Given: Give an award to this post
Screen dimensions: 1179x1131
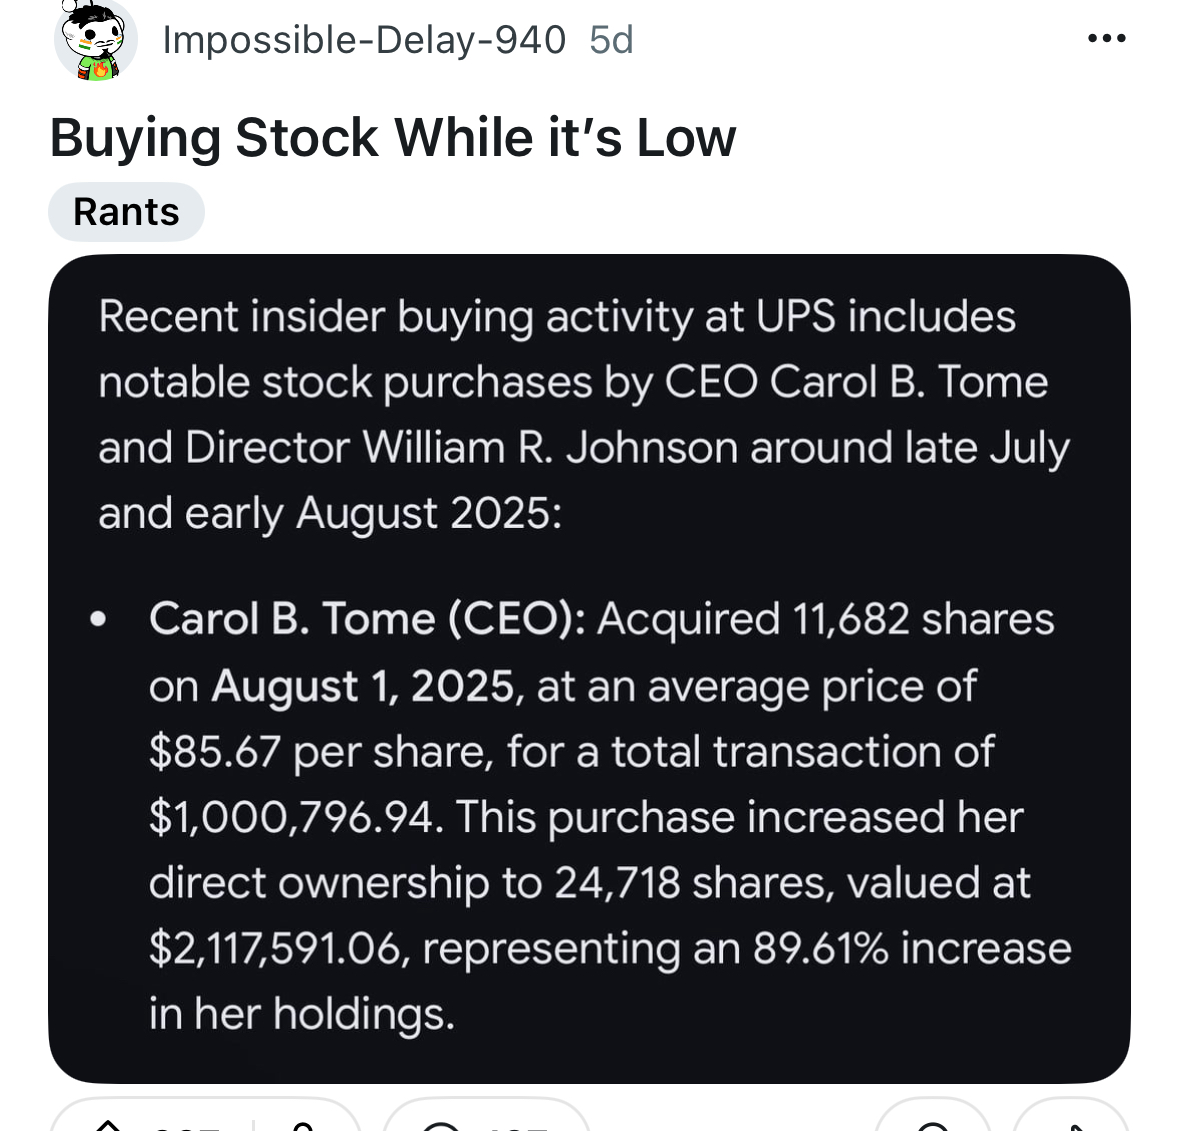Looking at the screenshot, I should [932, 1124].
